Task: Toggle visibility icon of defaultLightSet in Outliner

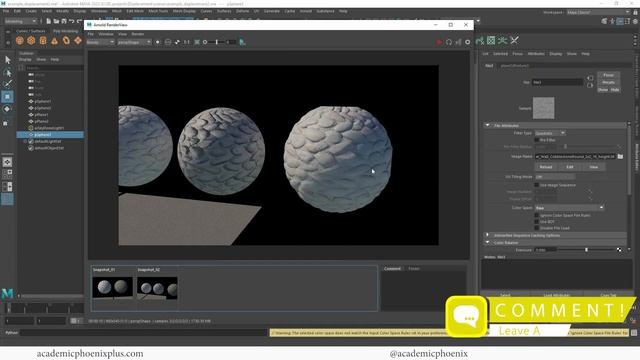Action: (x=31, y=141)
